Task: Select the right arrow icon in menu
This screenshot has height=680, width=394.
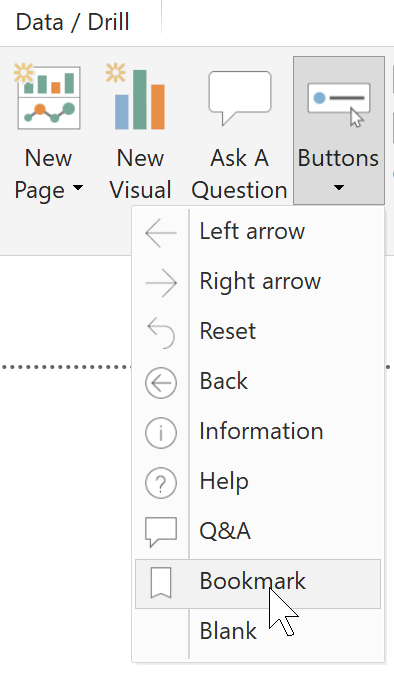Action: (161, 283)
